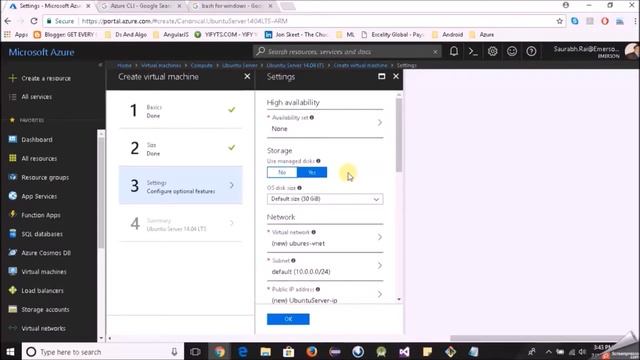
Task: Open Firefox from the taskbar
Action: coord(311,351)
